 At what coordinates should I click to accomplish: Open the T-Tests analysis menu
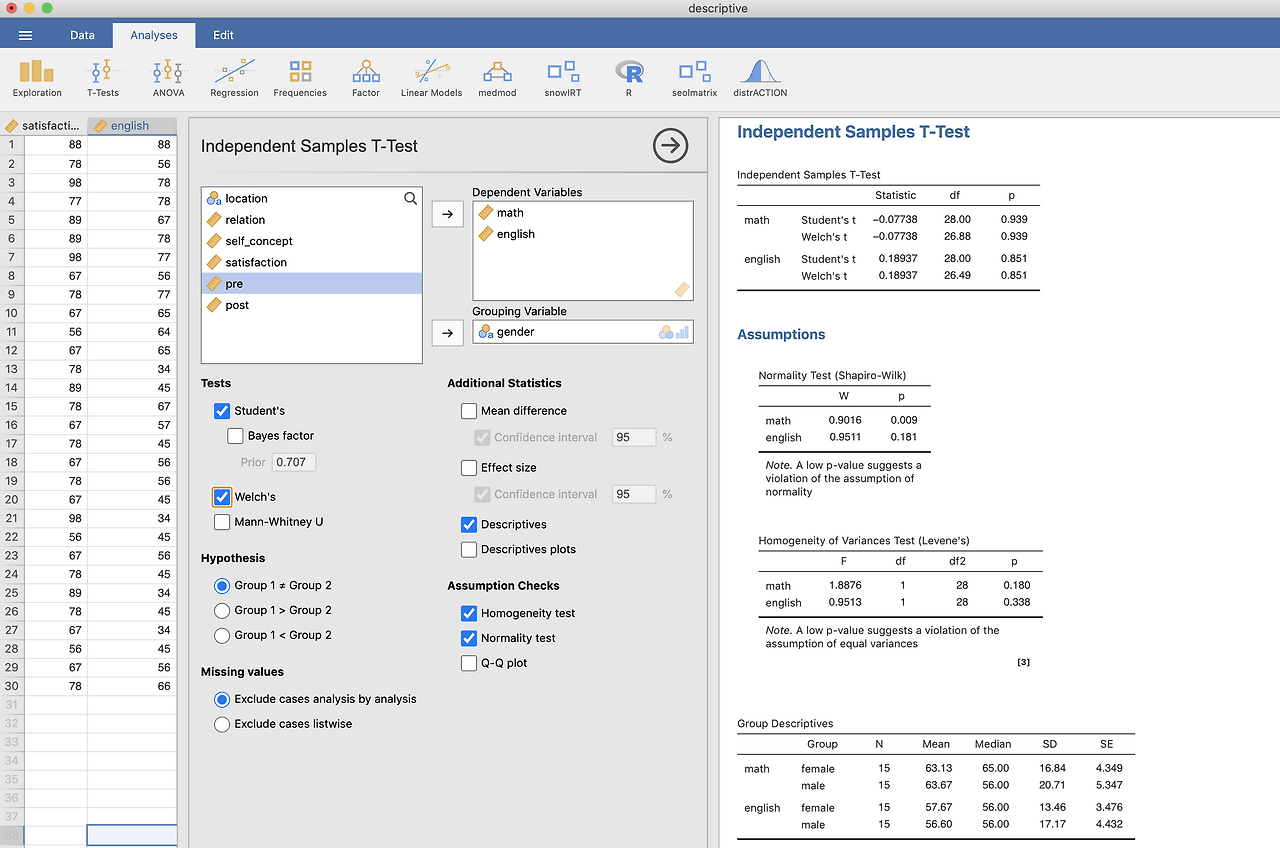click(102, 78)
